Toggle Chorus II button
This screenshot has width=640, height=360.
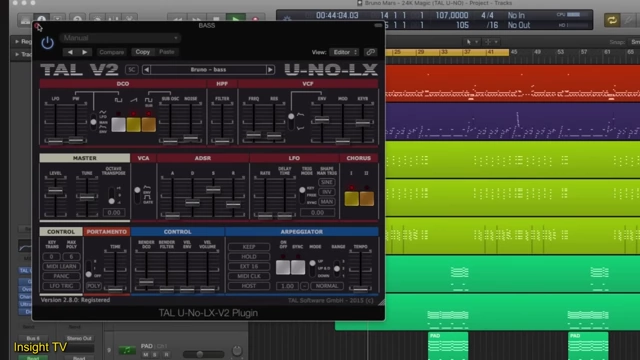[x=367, y=199]
